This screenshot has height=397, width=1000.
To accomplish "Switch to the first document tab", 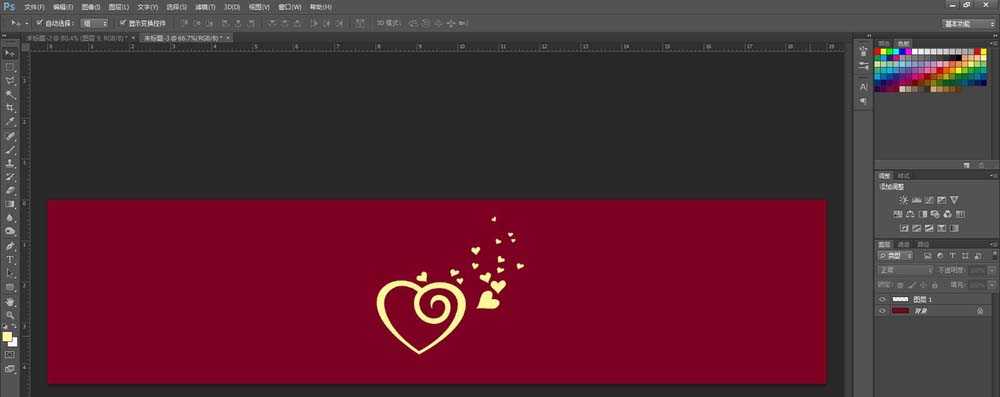I will [x=78, y=38].
